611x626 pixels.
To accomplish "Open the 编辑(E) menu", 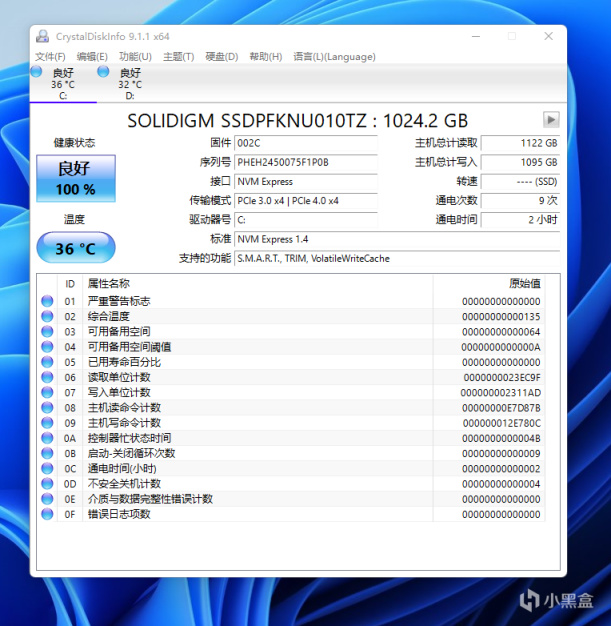I will 92,57.
